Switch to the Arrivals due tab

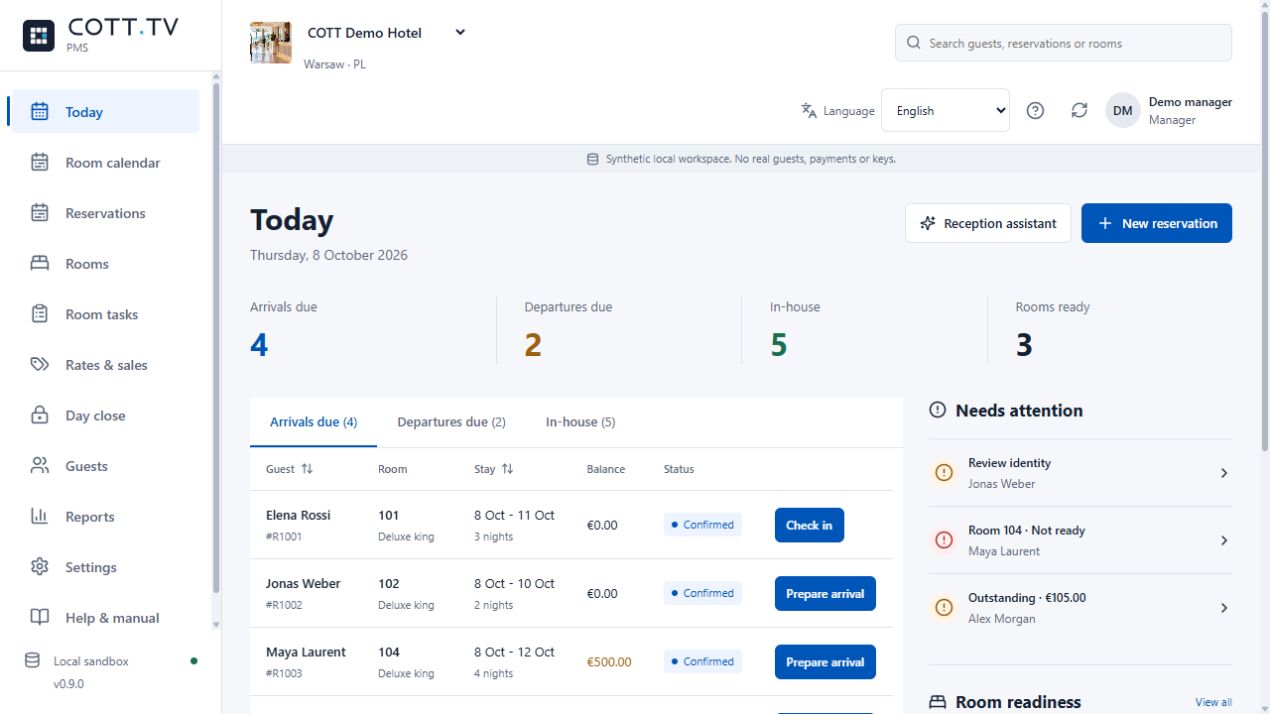[x=313, y=422]
